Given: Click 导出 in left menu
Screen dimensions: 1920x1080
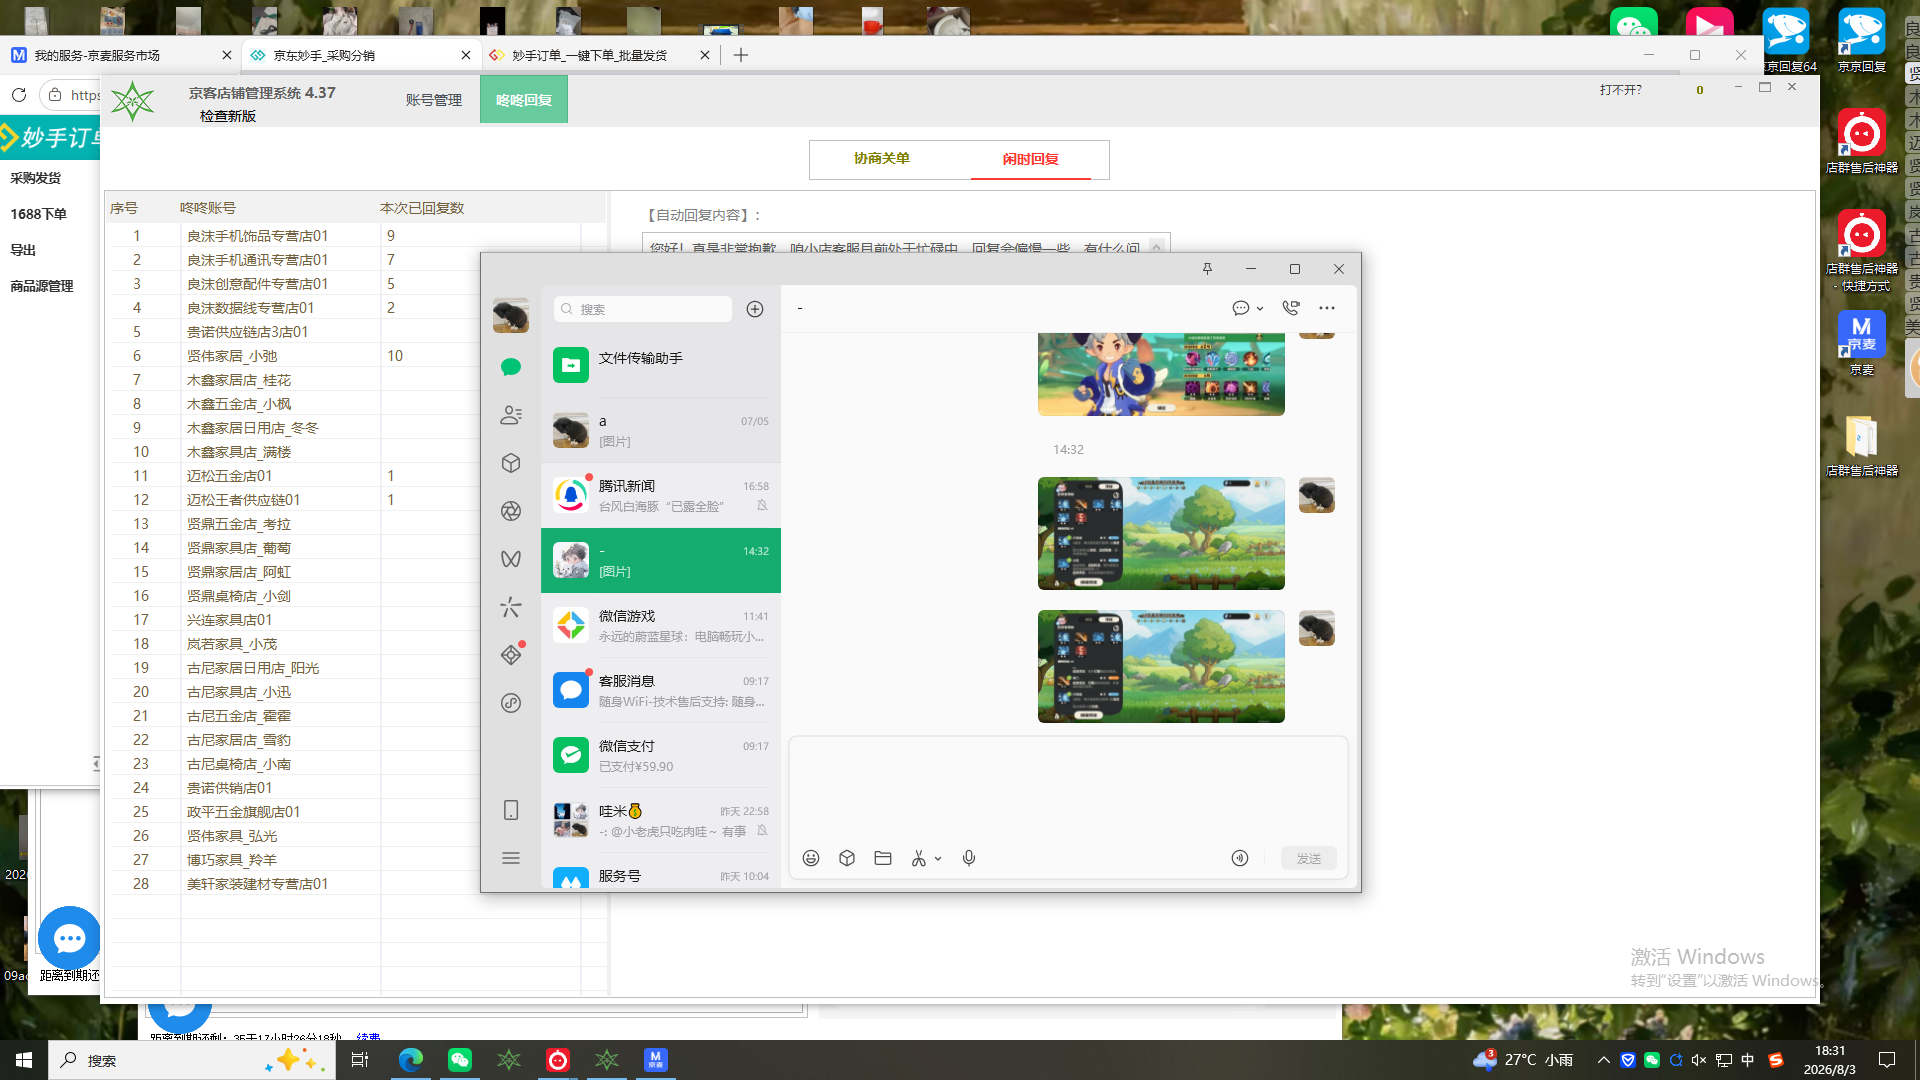Looking at the screenshot, I should (23, 250).
